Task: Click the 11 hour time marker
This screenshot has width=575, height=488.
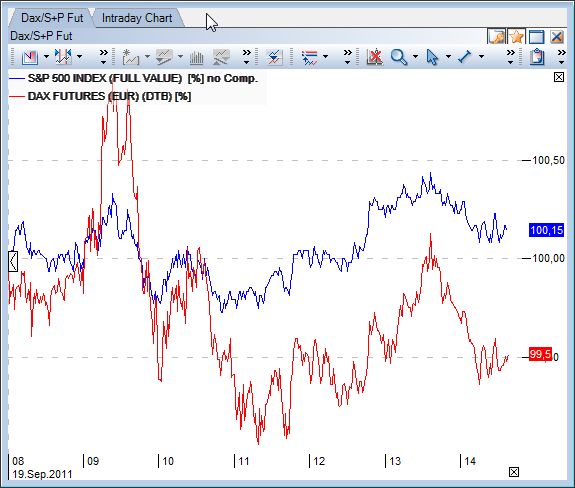Action: coord(244,461)
